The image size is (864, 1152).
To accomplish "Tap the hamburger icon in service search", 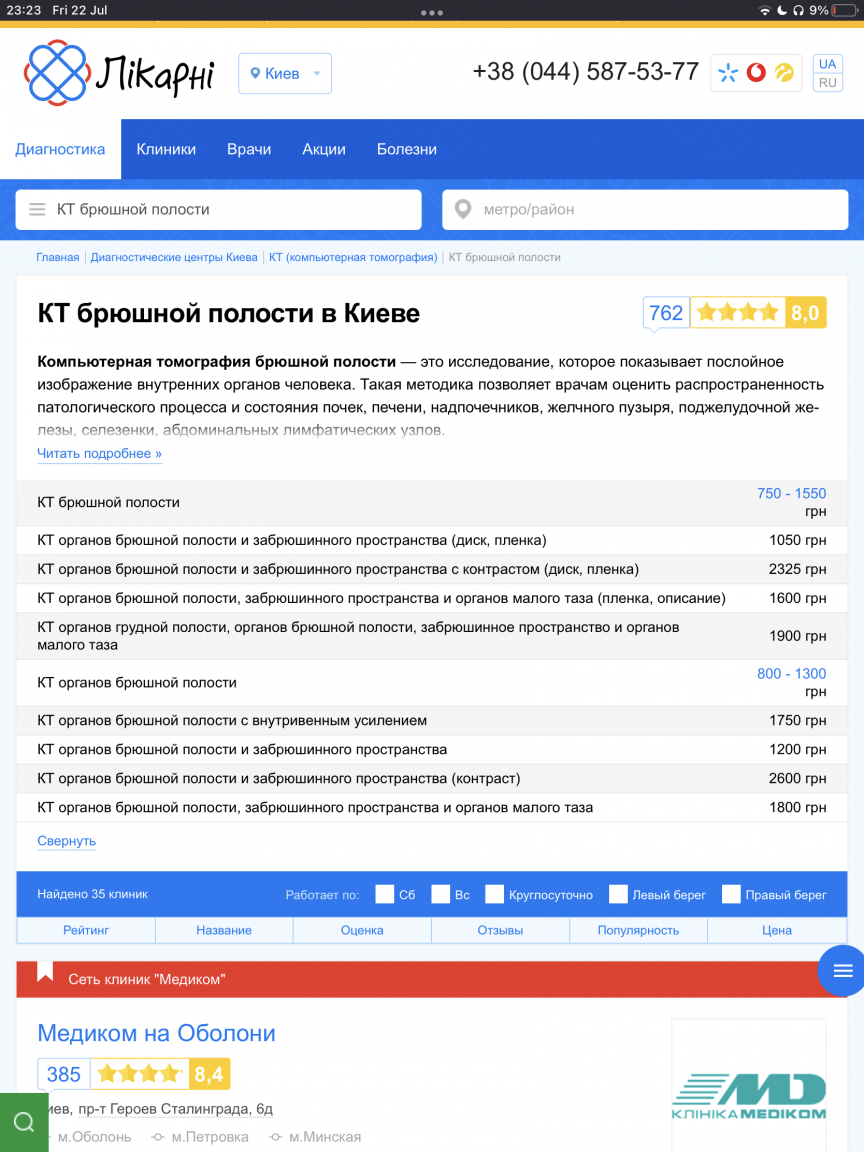I will (37, 209).
